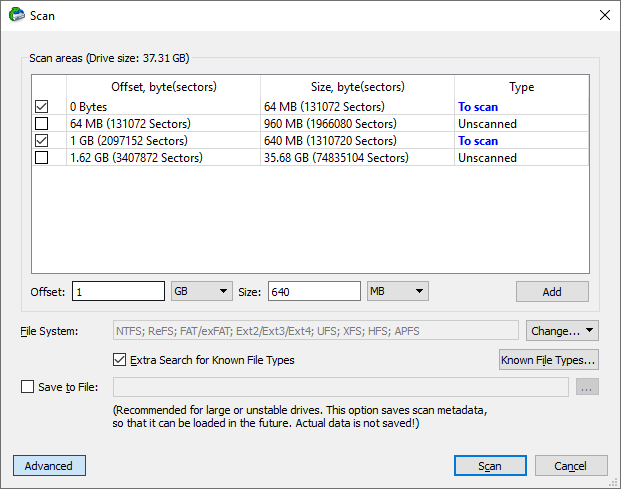The image size is (621, 489).
Task: Select the 35.68 GB size row
Action: coord(310,158)
